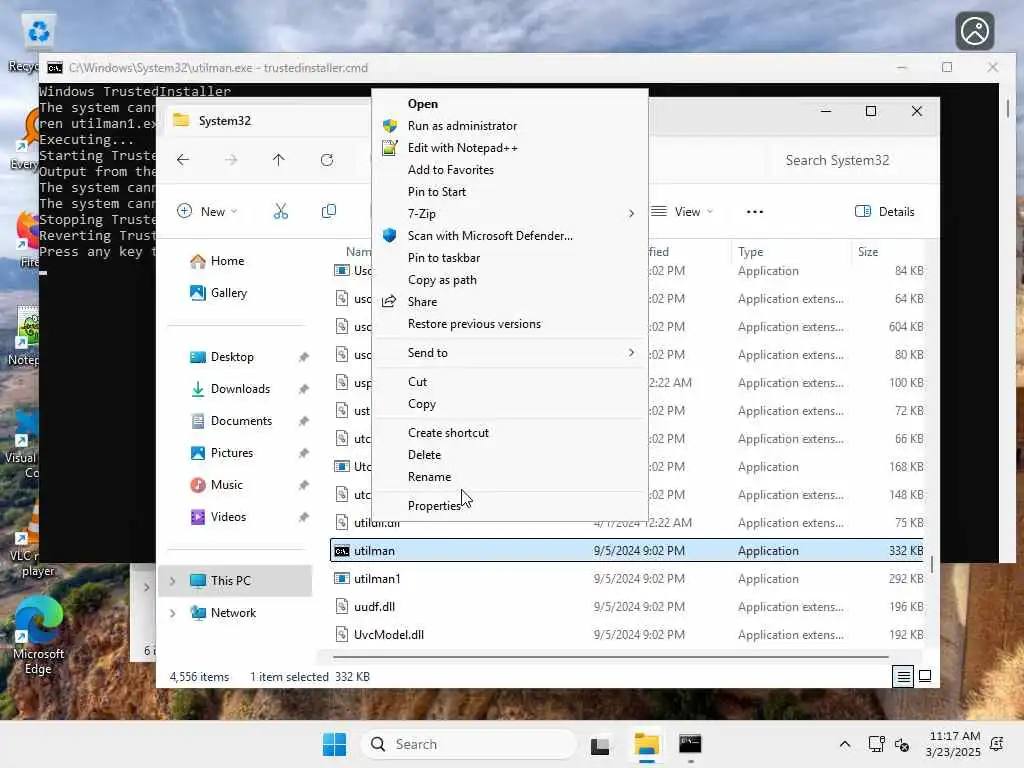Screen dimensions: 1024x768
Task: Select Network in navigation pane
Action: [x=233, y=613]
